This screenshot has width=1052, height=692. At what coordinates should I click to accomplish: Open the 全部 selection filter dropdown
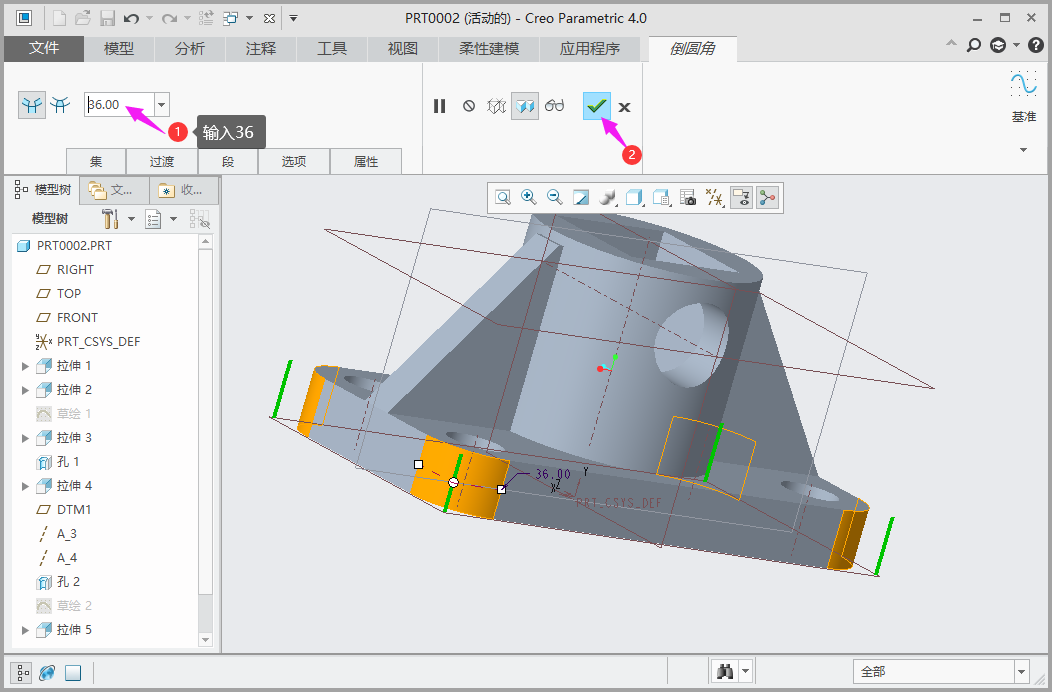pos(1021,672)
